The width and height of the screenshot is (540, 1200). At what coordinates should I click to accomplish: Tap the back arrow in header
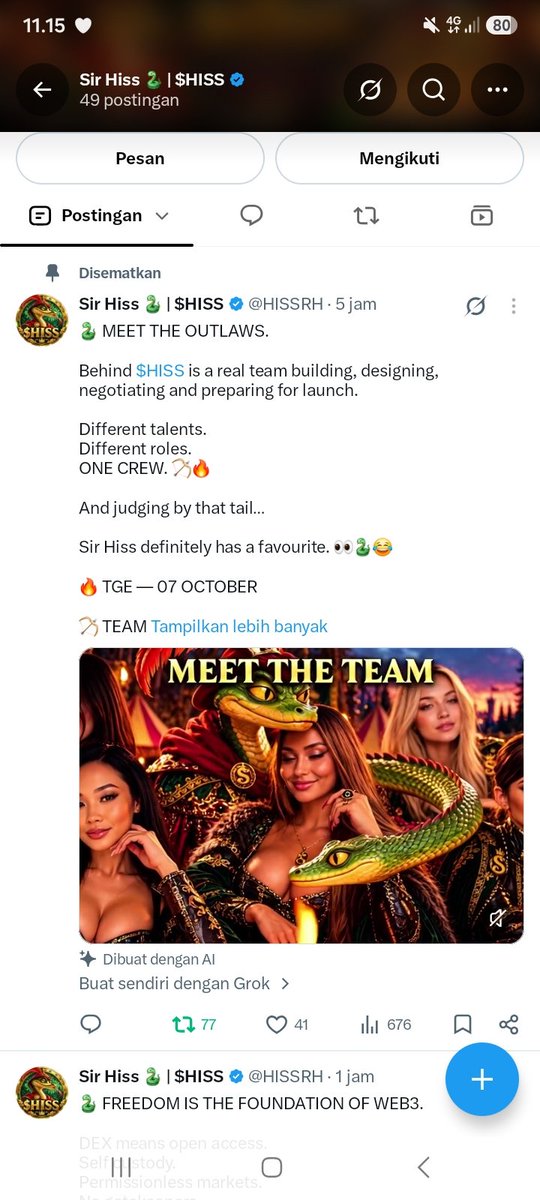tap(42, 90)
